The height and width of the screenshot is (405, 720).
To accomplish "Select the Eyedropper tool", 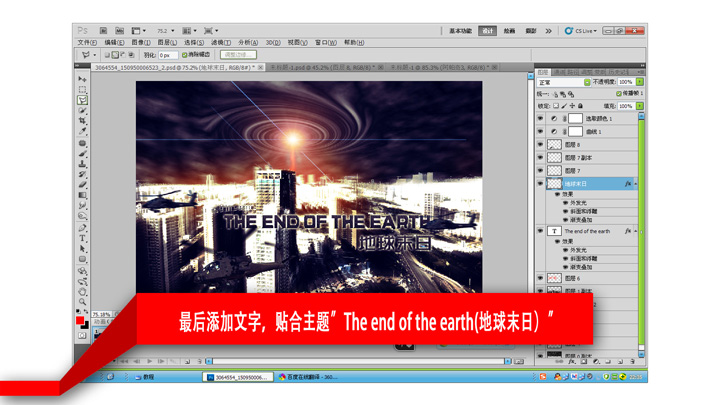I will (82, 131).
